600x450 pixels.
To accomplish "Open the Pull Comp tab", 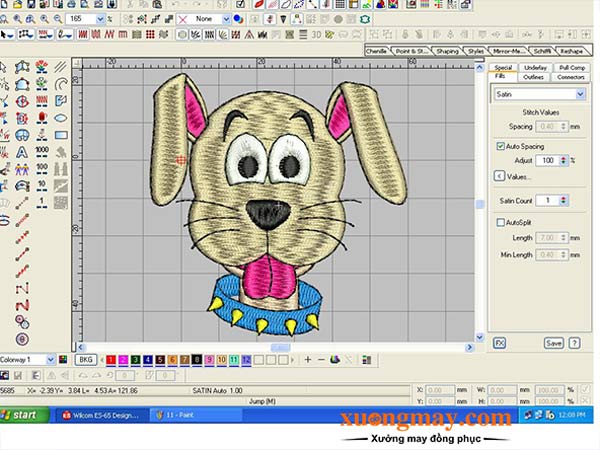I will coord(571,67).
